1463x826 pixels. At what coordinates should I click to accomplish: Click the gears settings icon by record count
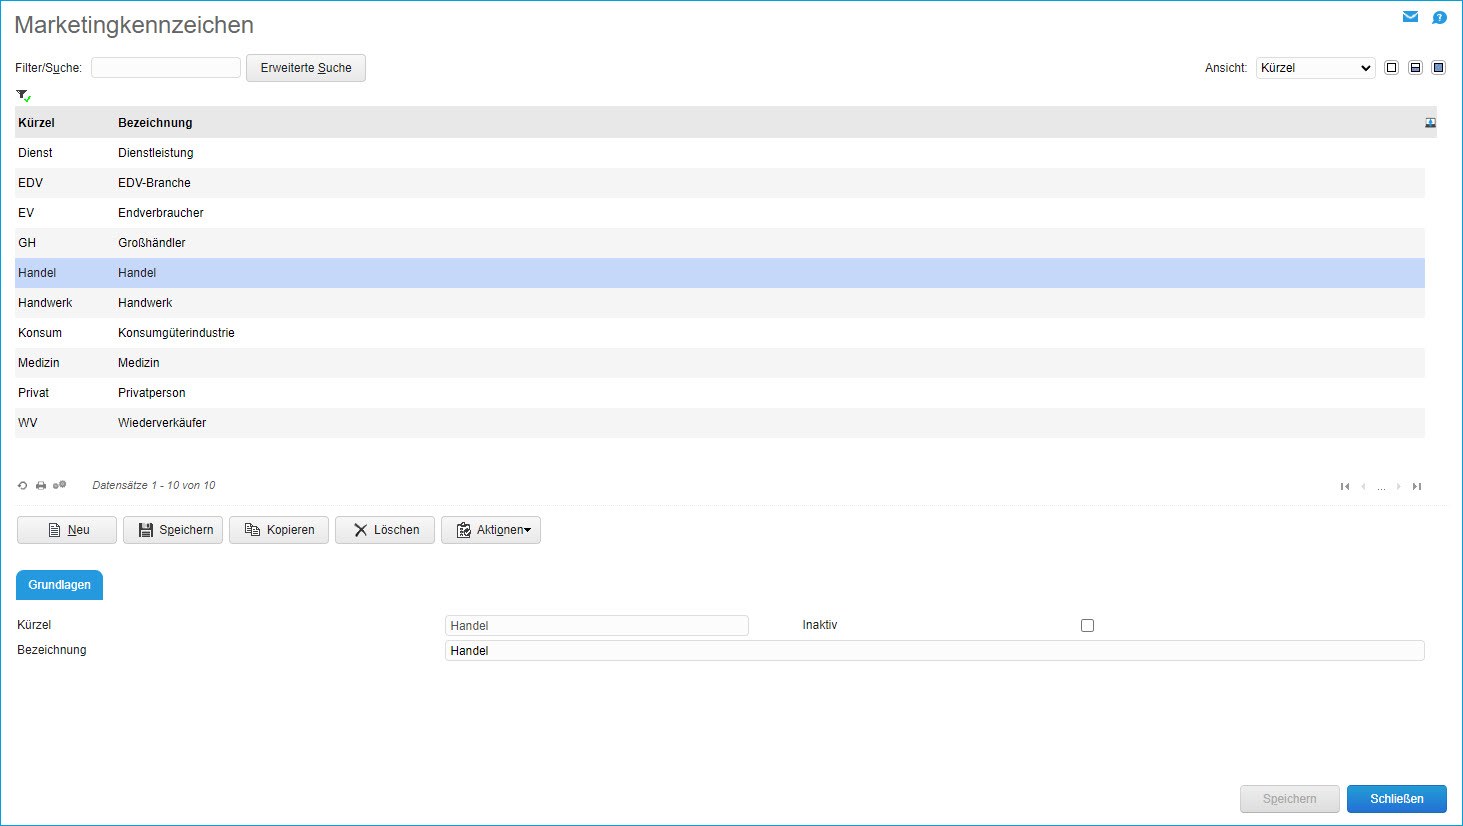[x=60, y=485]
